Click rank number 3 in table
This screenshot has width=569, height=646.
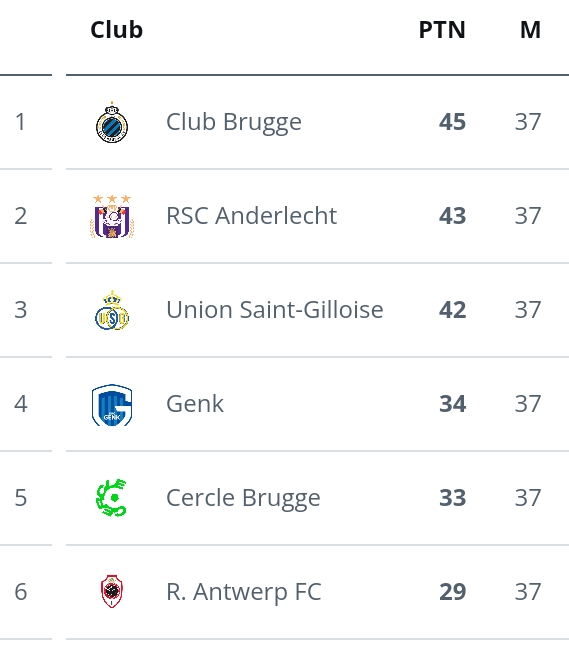tap(21, 310)
